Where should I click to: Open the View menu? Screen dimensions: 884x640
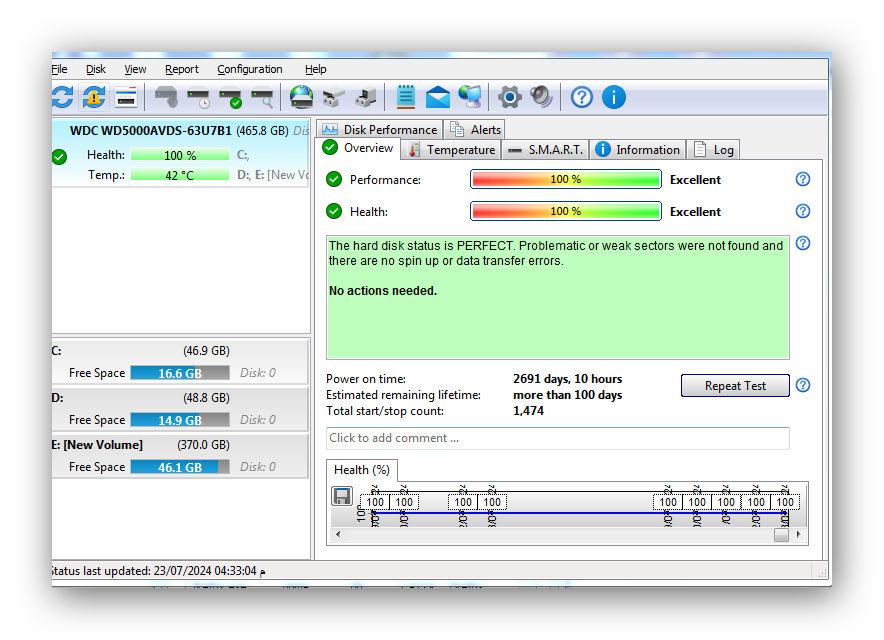[135, 69]
